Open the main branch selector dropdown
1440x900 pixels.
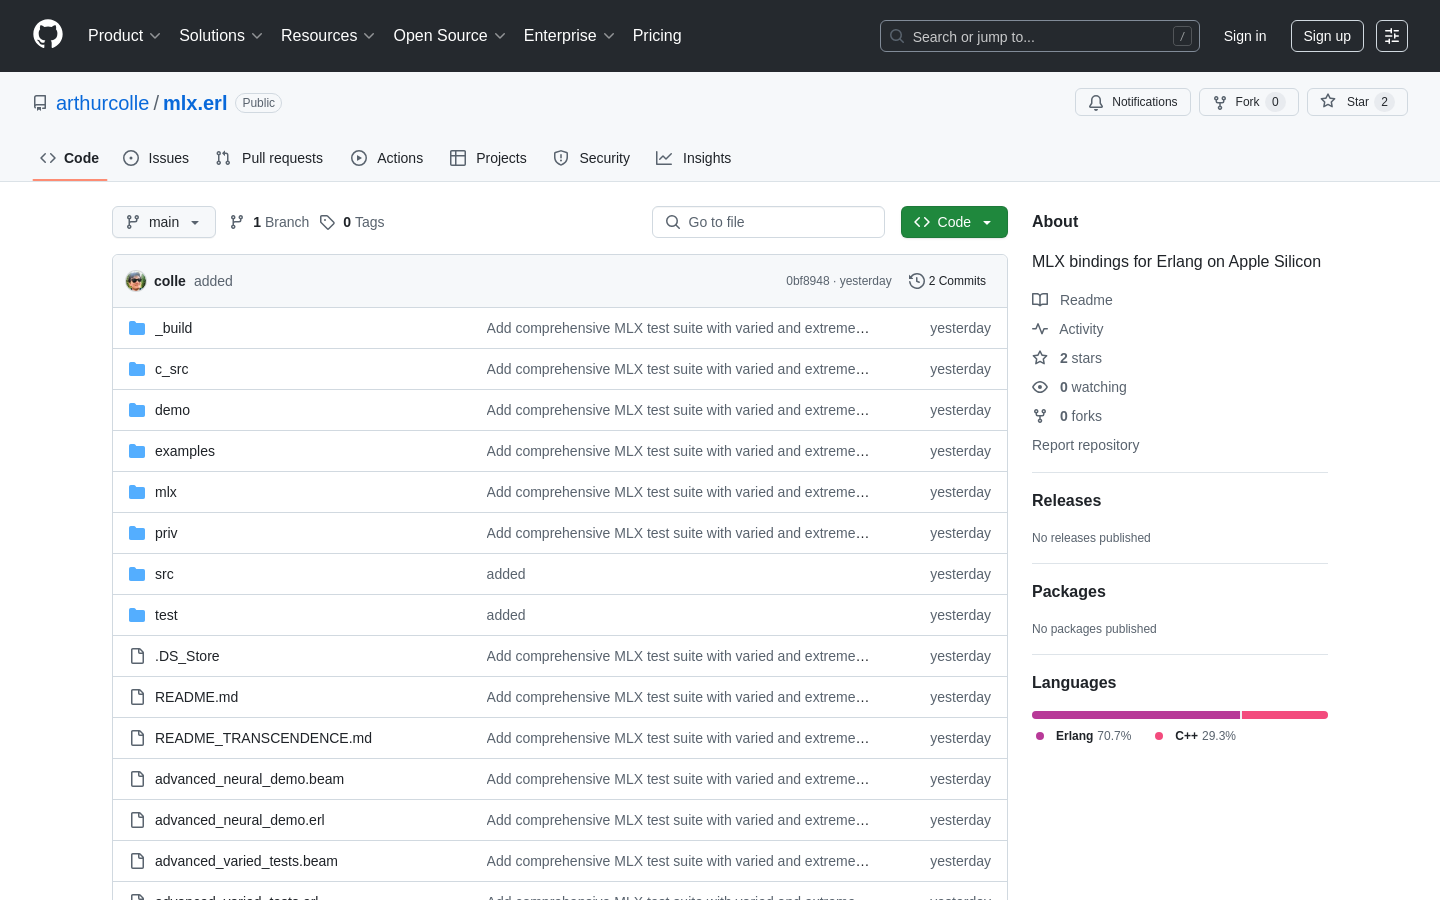point(164,222)
